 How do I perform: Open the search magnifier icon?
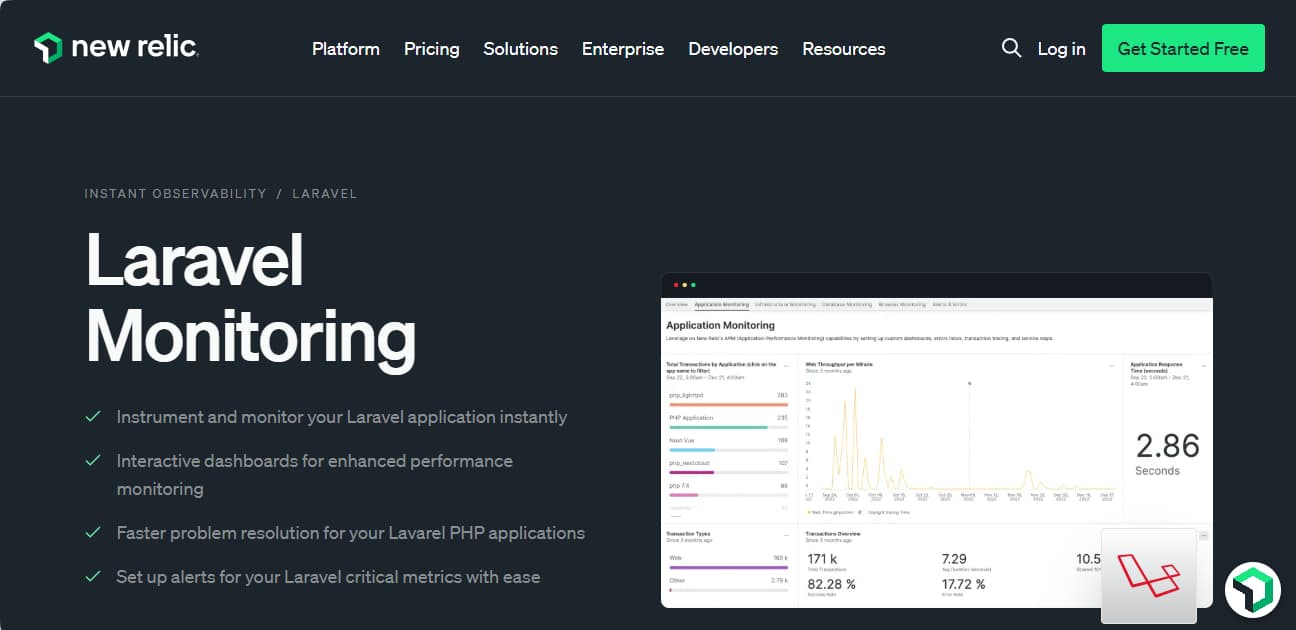coord(1011,48)
